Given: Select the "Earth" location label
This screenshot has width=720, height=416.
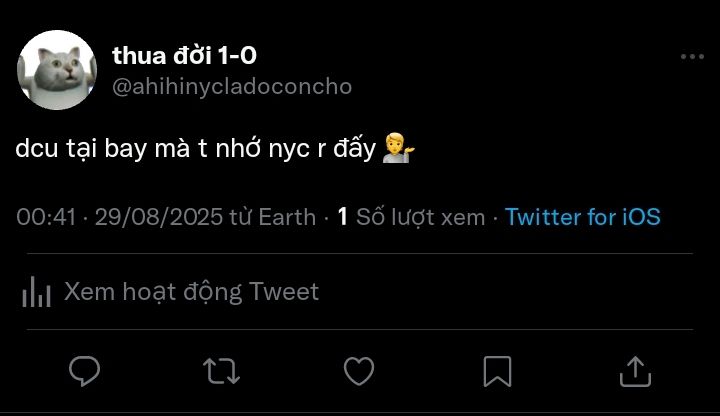Looking at the screenshot, I should 286,217.
